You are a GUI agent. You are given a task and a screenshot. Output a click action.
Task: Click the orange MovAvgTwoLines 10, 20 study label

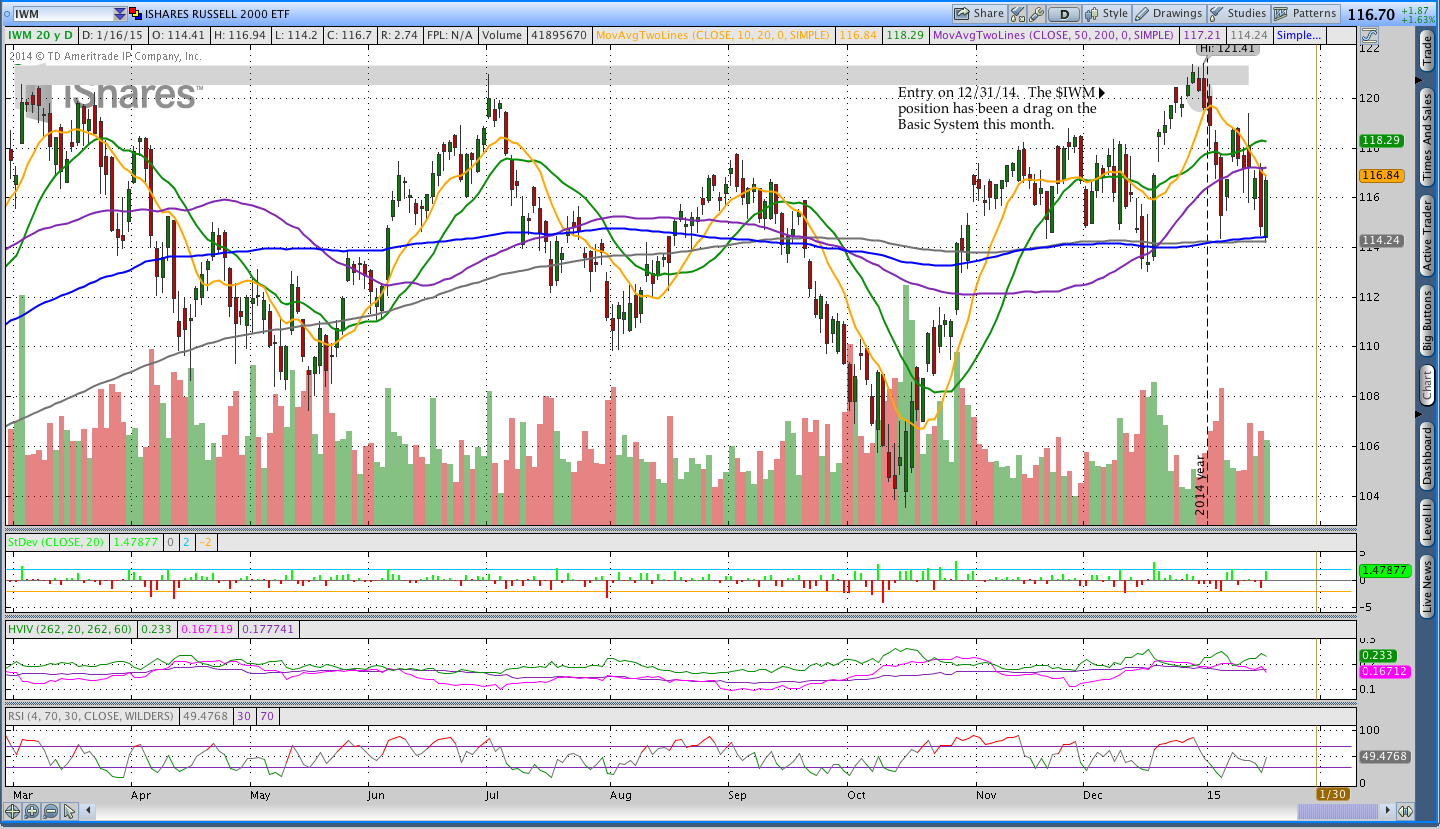point(712,35)
